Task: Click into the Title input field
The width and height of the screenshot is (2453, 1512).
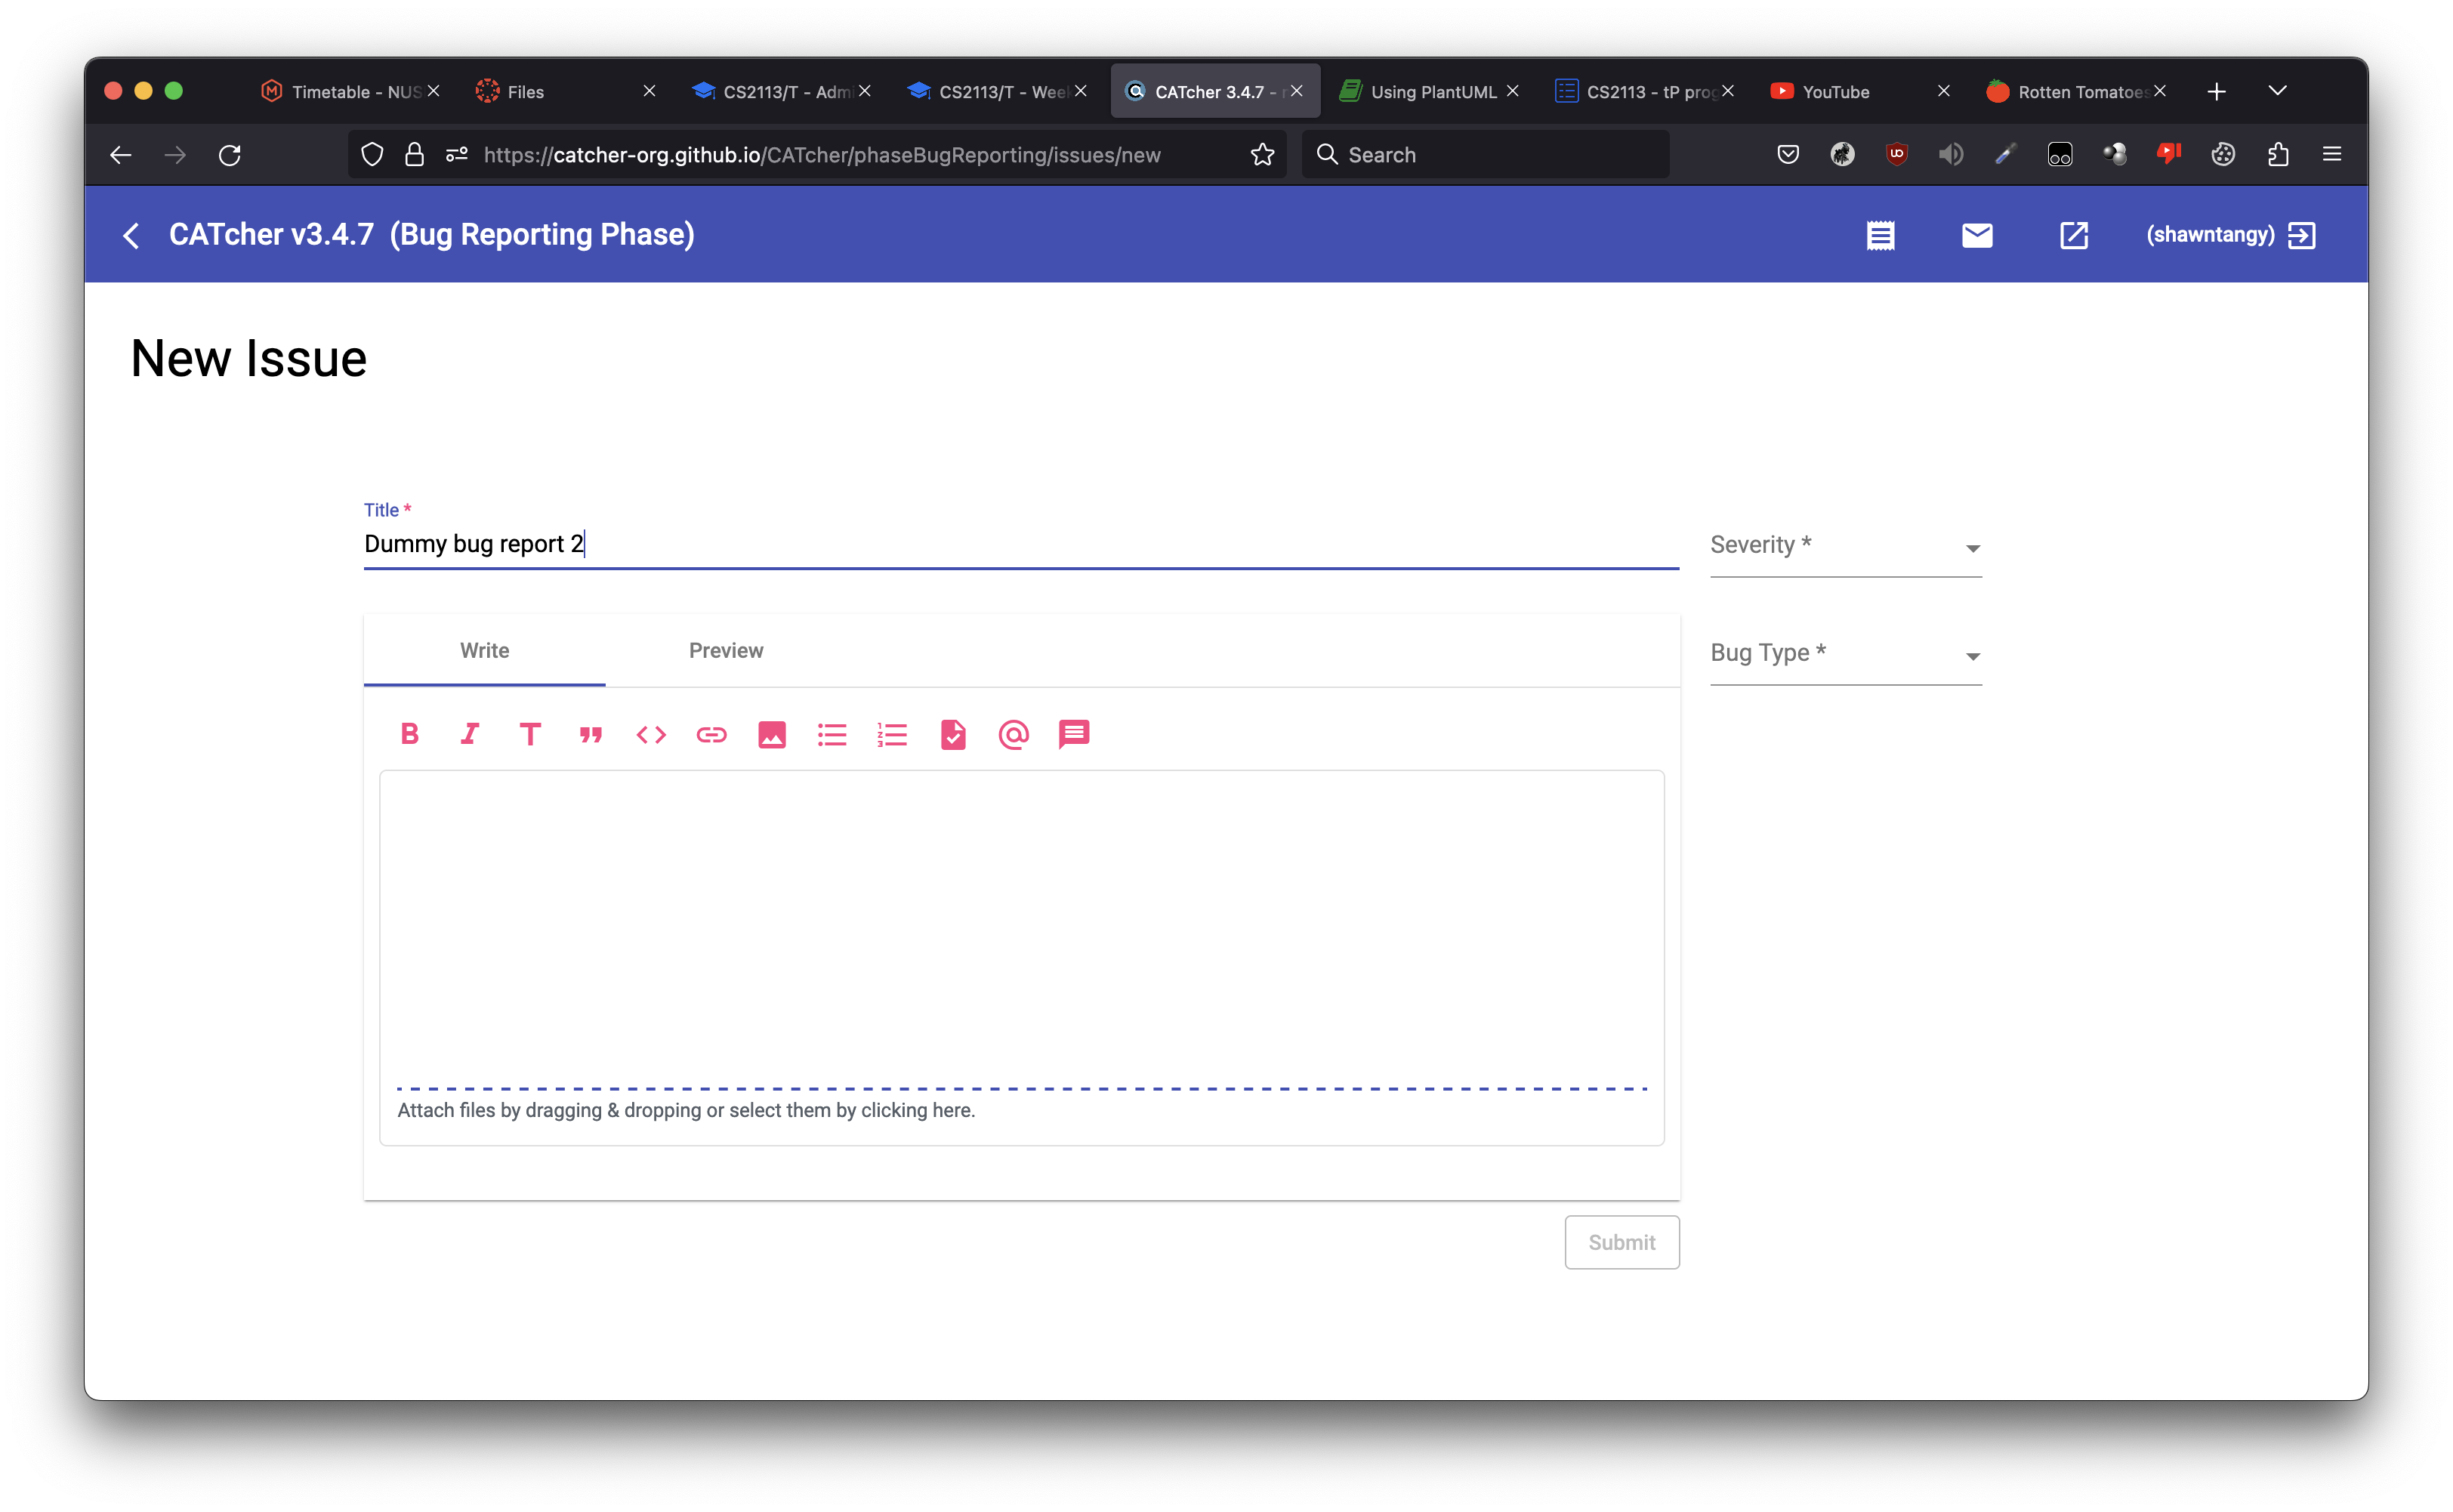Action: (x=1020, y=544)
